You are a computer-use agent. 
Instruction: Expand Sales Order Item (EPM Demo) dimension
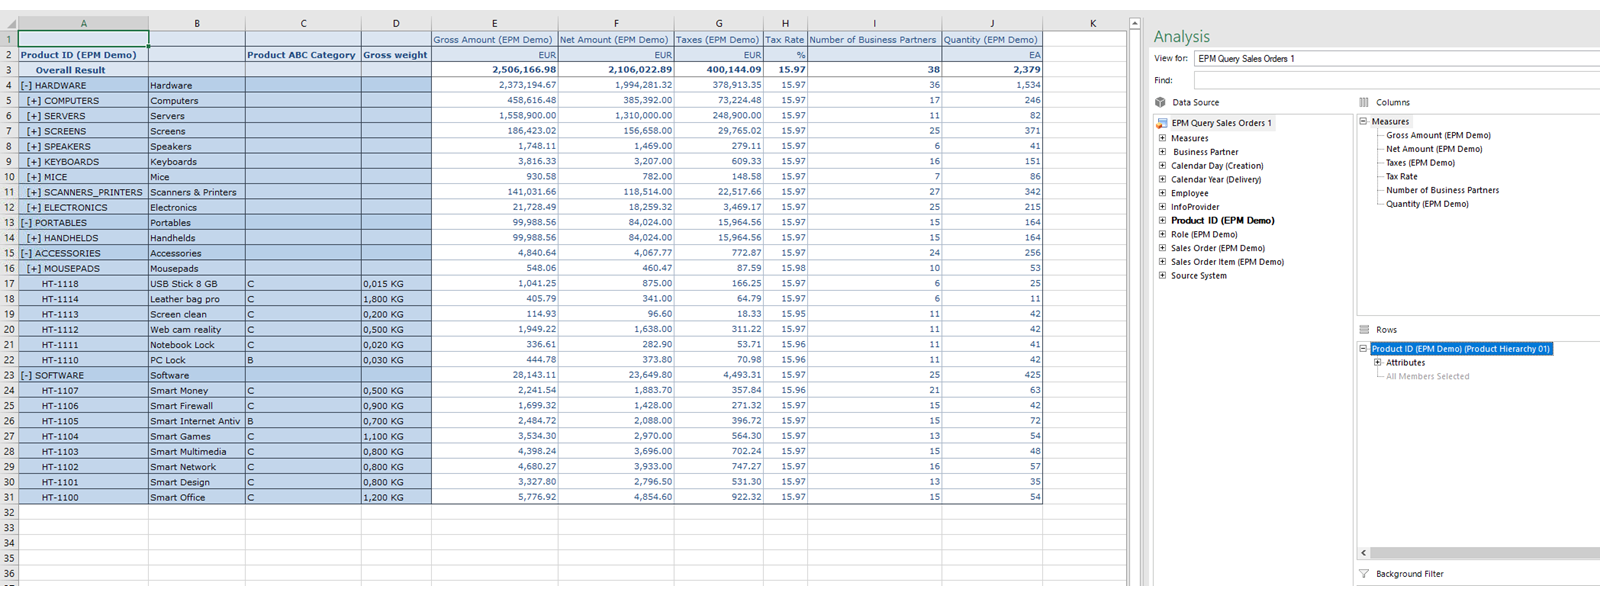click(x=1162, y=262)
